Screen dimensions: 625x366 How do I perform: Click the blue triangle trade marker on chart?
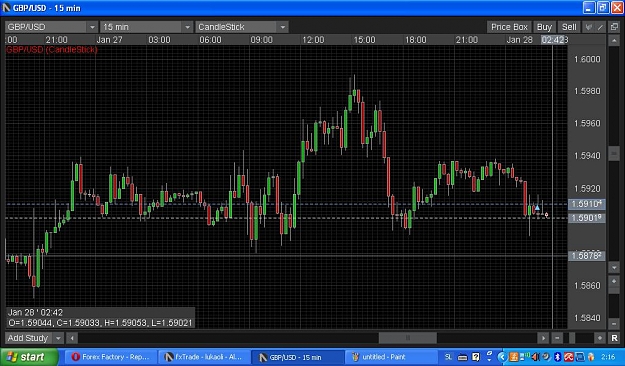coord(537,208)
